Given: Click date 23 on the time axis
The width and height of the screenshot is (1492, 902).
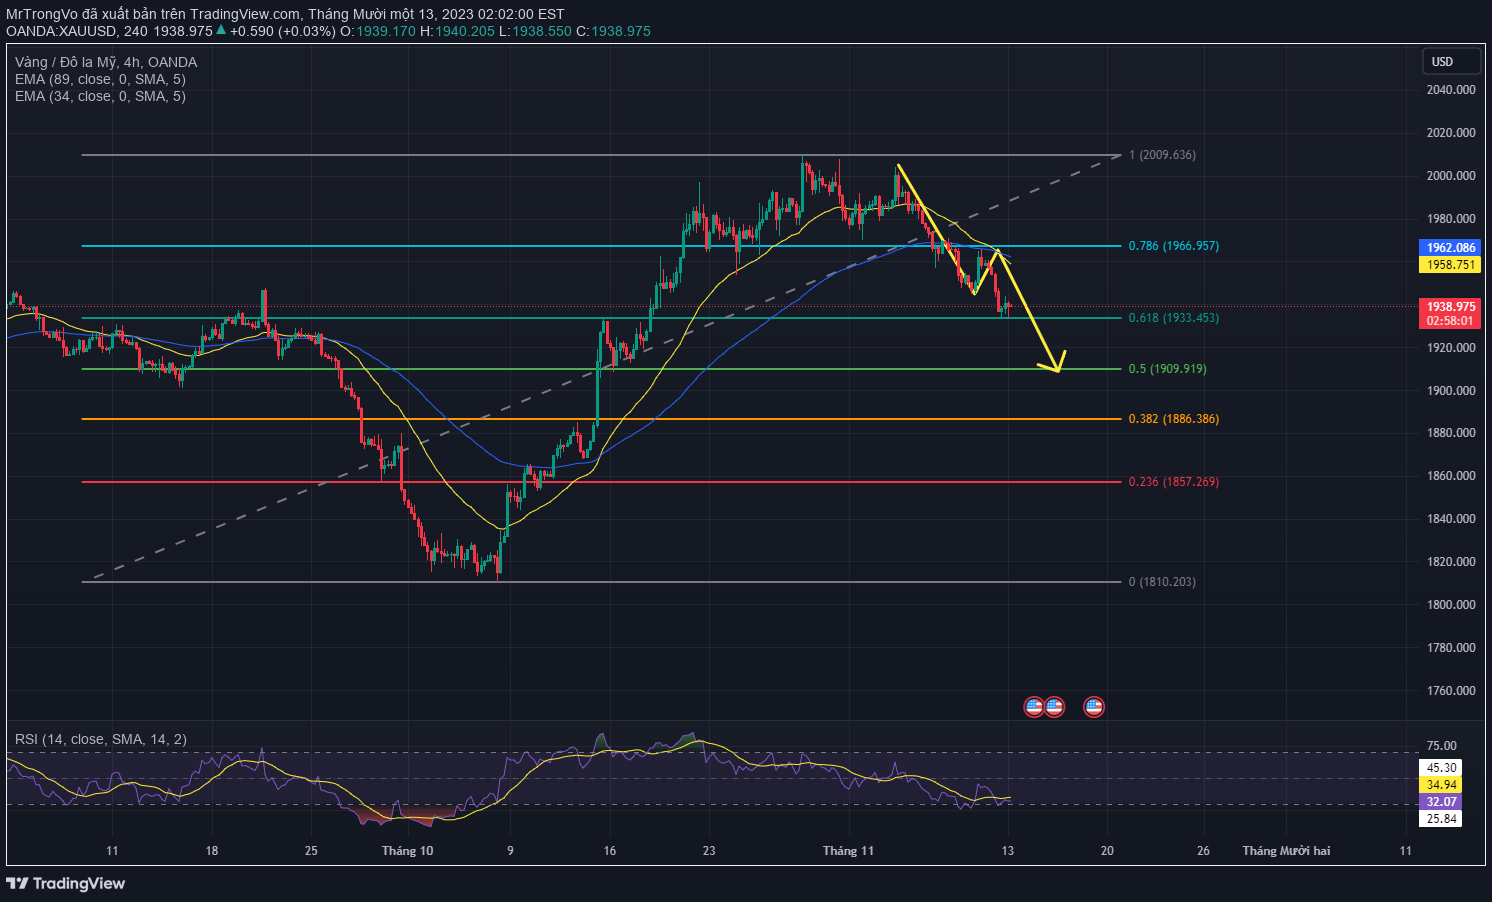Looking at the screenshot, I should (x=709, y=851).
